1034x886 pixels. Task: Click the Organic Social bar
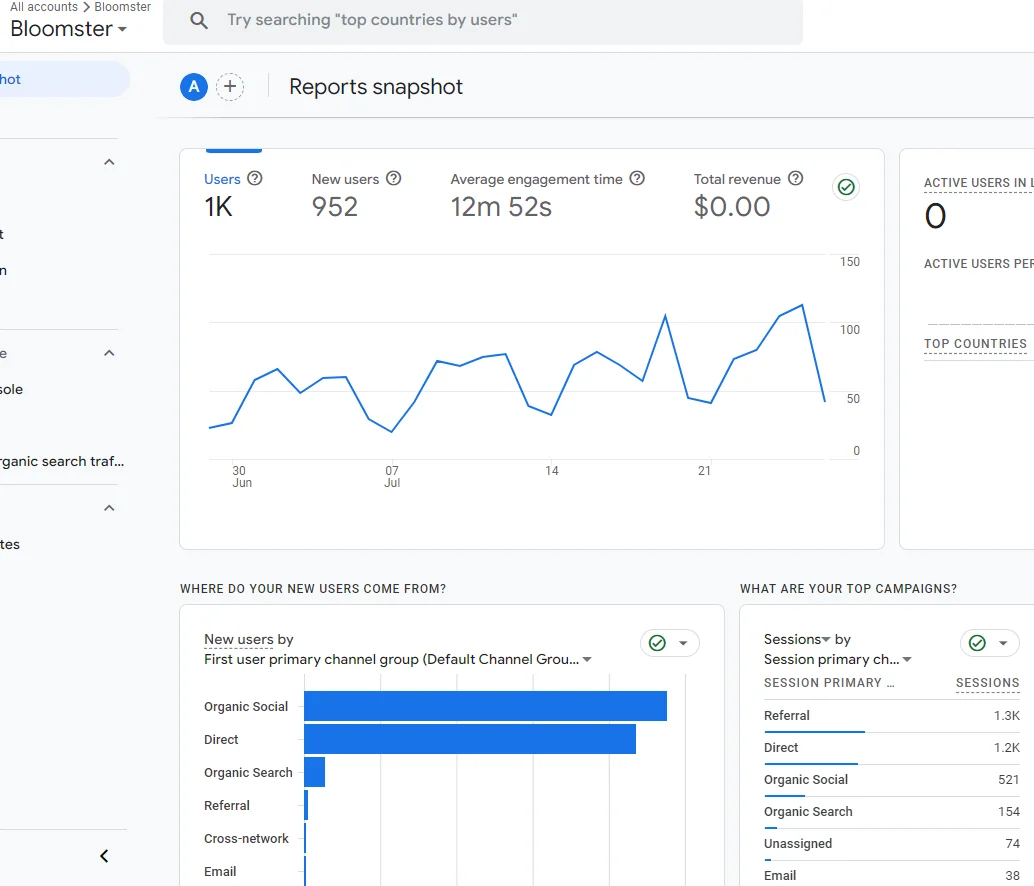tap(485, 706)
